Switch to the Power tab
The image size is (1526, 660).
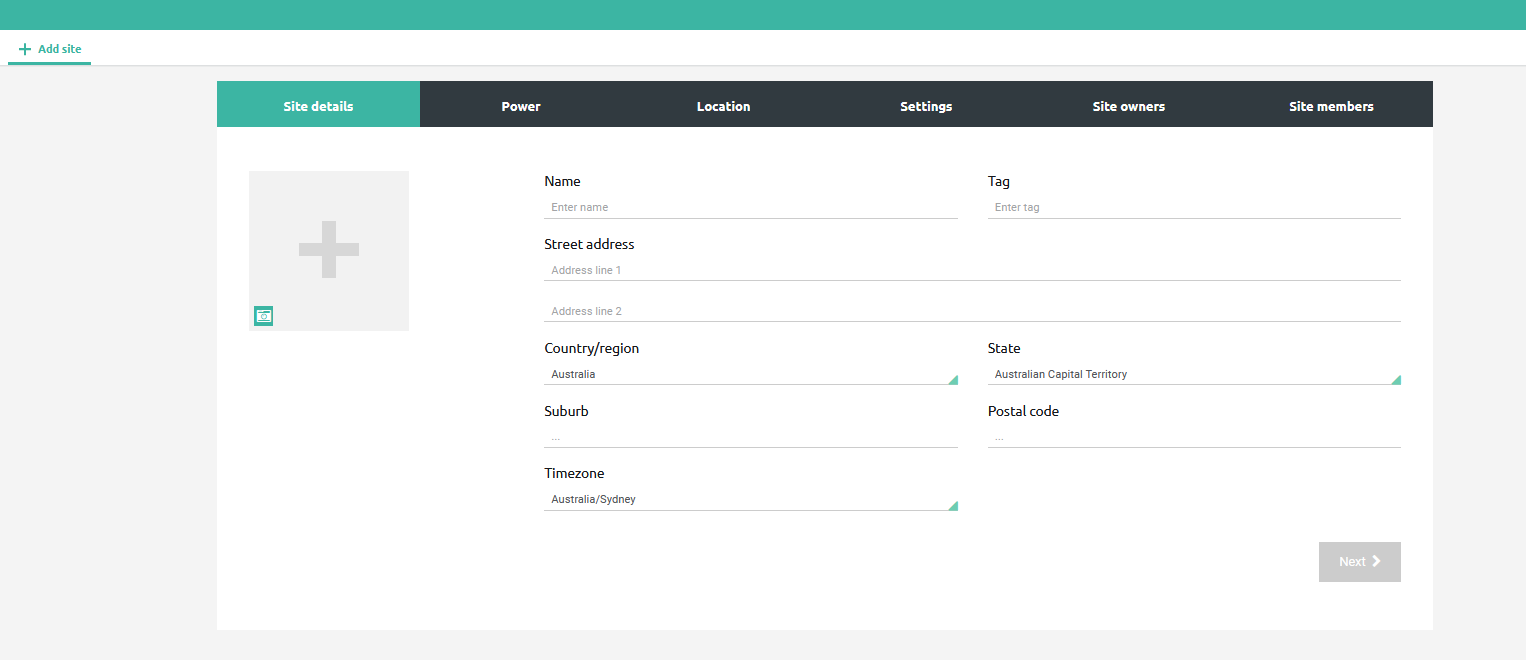coord(521,106)
